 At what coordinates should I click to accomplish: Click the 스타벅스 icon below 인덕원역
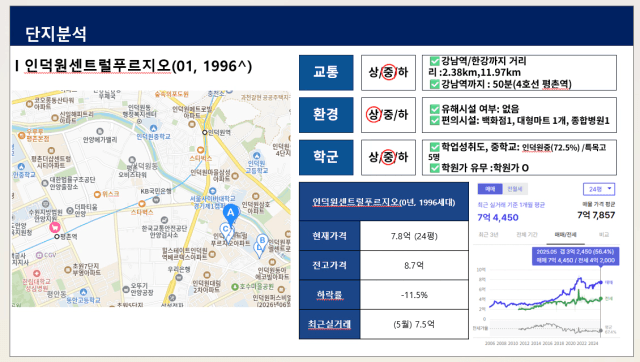[200, 150]
